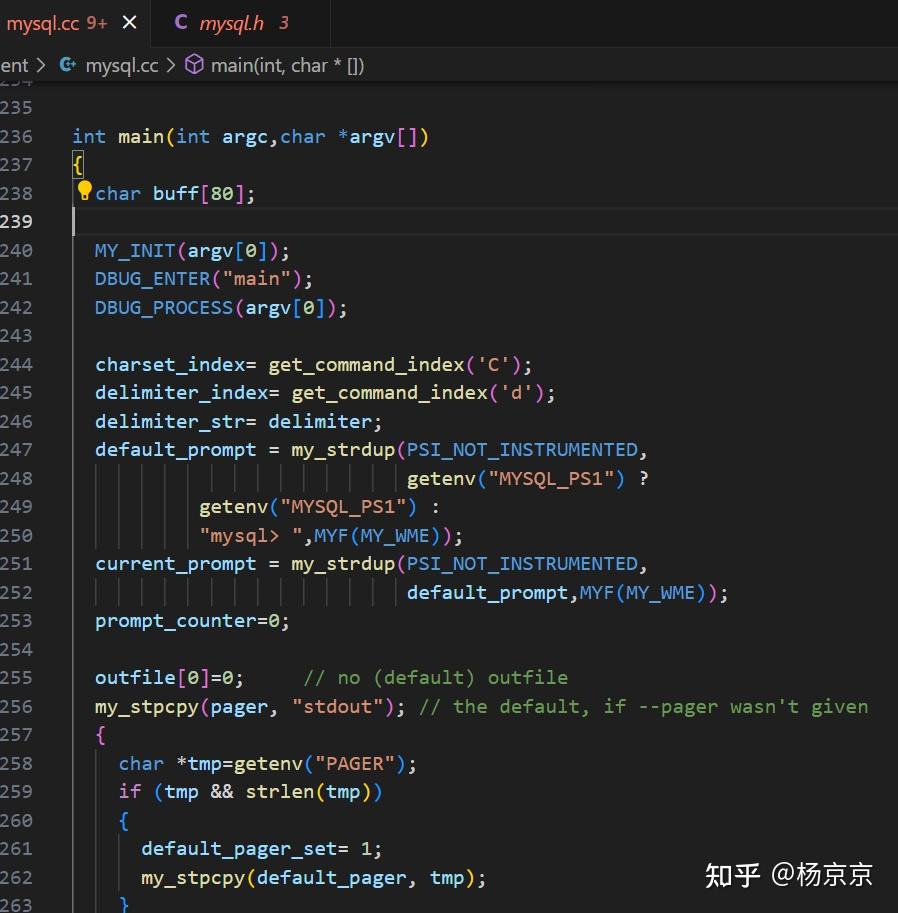Click the C file icon on mysql.h tab
The height and width of the screenshot is (913, 898).
tap(181, 23)
